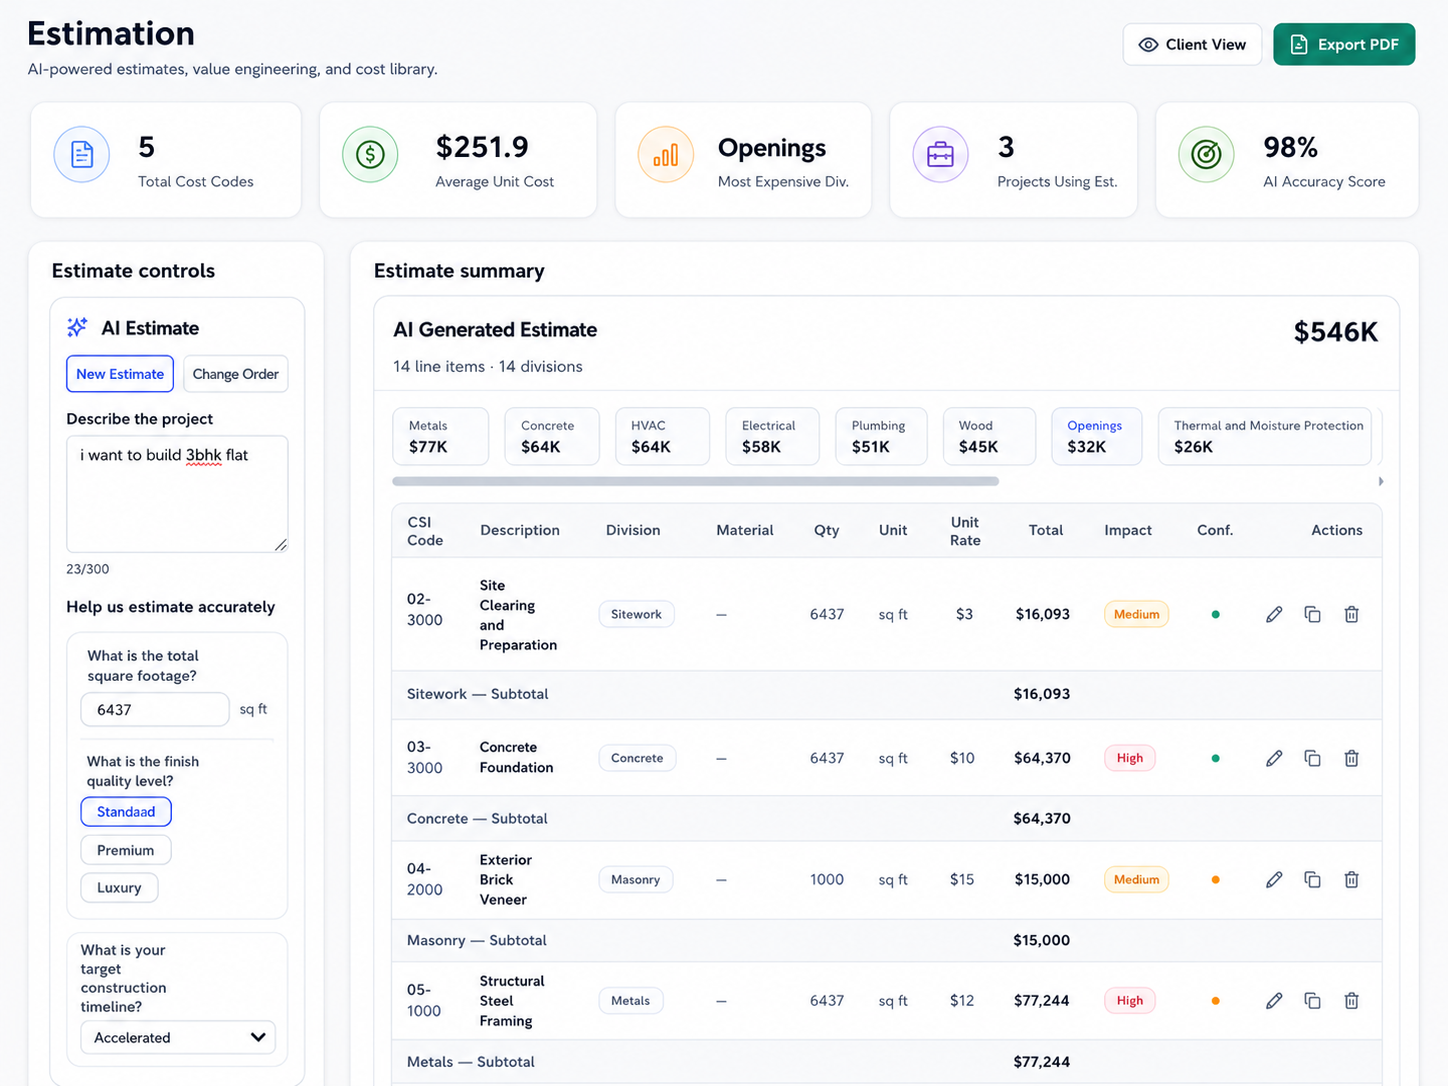The image size is (1448, 1086).
Task: Delete the Site Clearing and Preparation row
Action: click(1351, 614)
